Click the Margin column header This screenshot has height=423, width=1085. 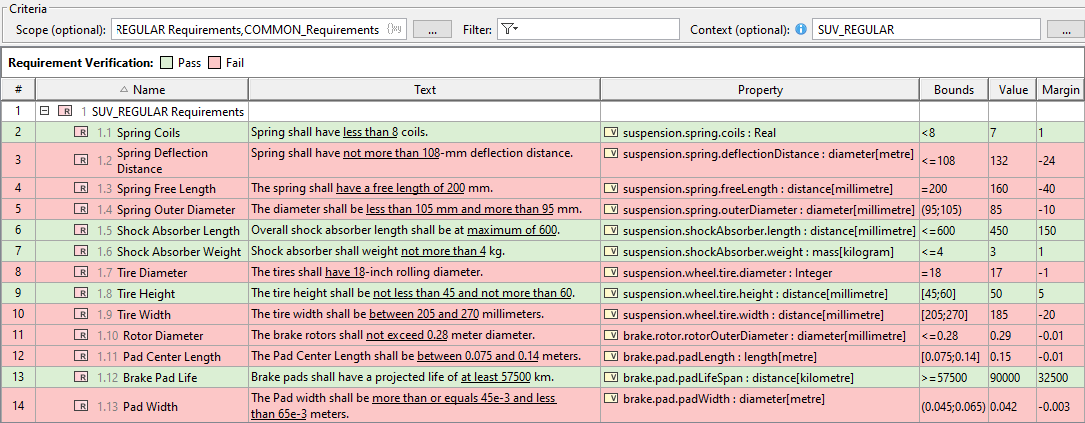click(x=1059, y=90)
